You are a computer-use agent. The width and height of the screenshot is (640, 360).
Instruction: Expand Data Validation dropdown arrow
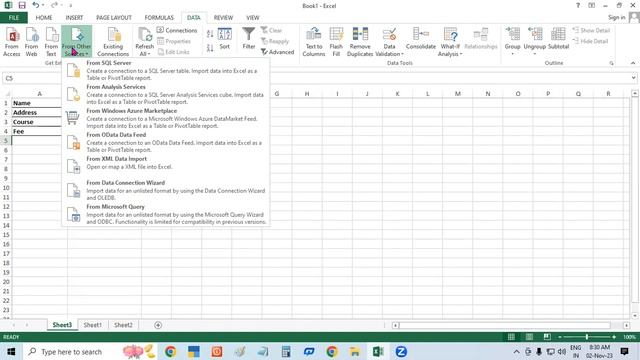(x=402, y=54)
